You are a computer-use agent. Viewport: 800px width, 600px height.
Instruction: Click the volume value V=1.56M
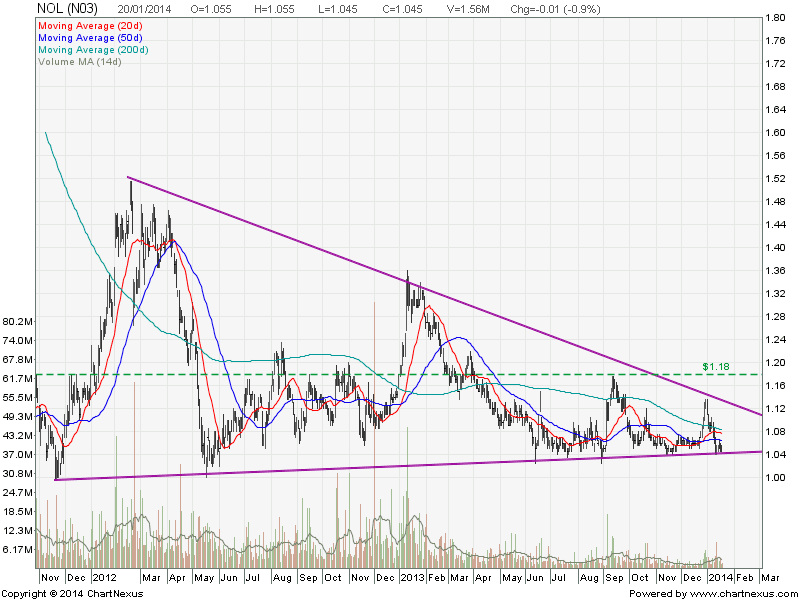[468, 9]
